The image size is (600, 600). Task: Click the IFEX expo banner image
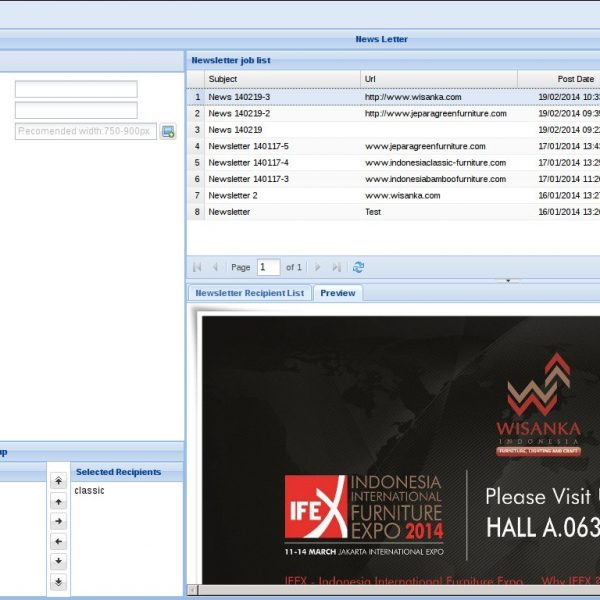click(x=364, y=515)
